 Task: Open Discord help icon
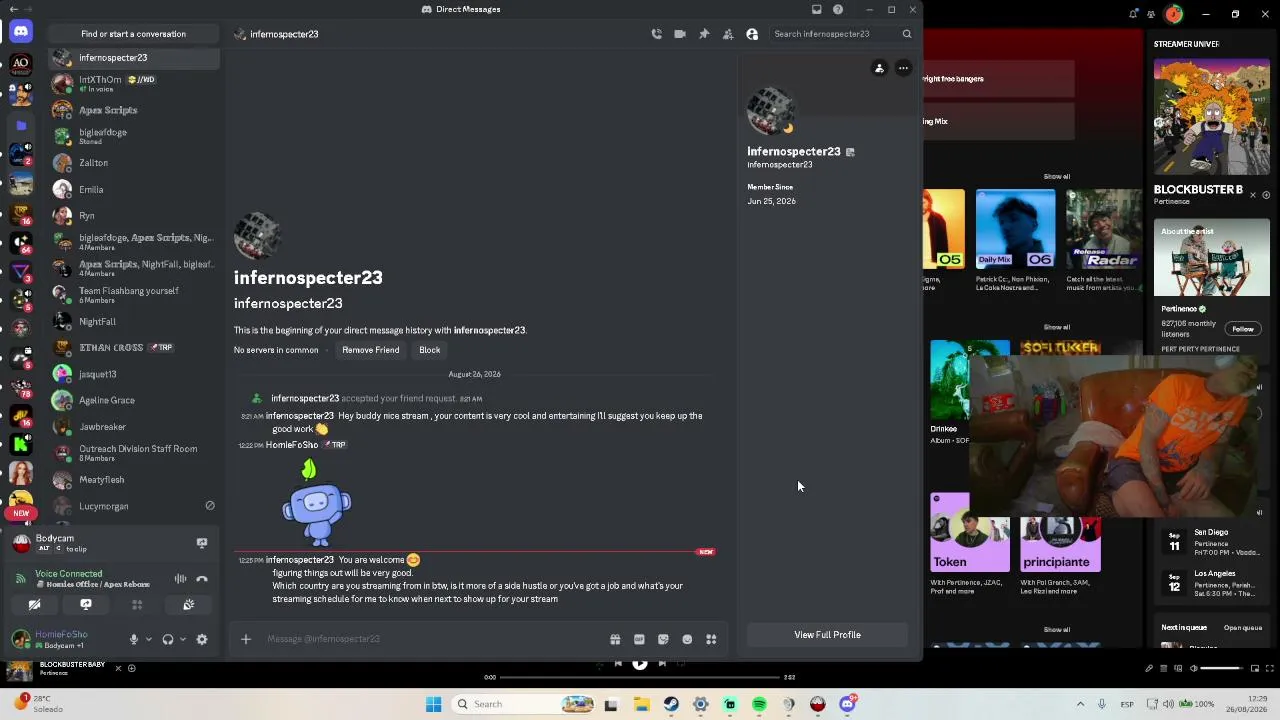(x=838, y=9)
